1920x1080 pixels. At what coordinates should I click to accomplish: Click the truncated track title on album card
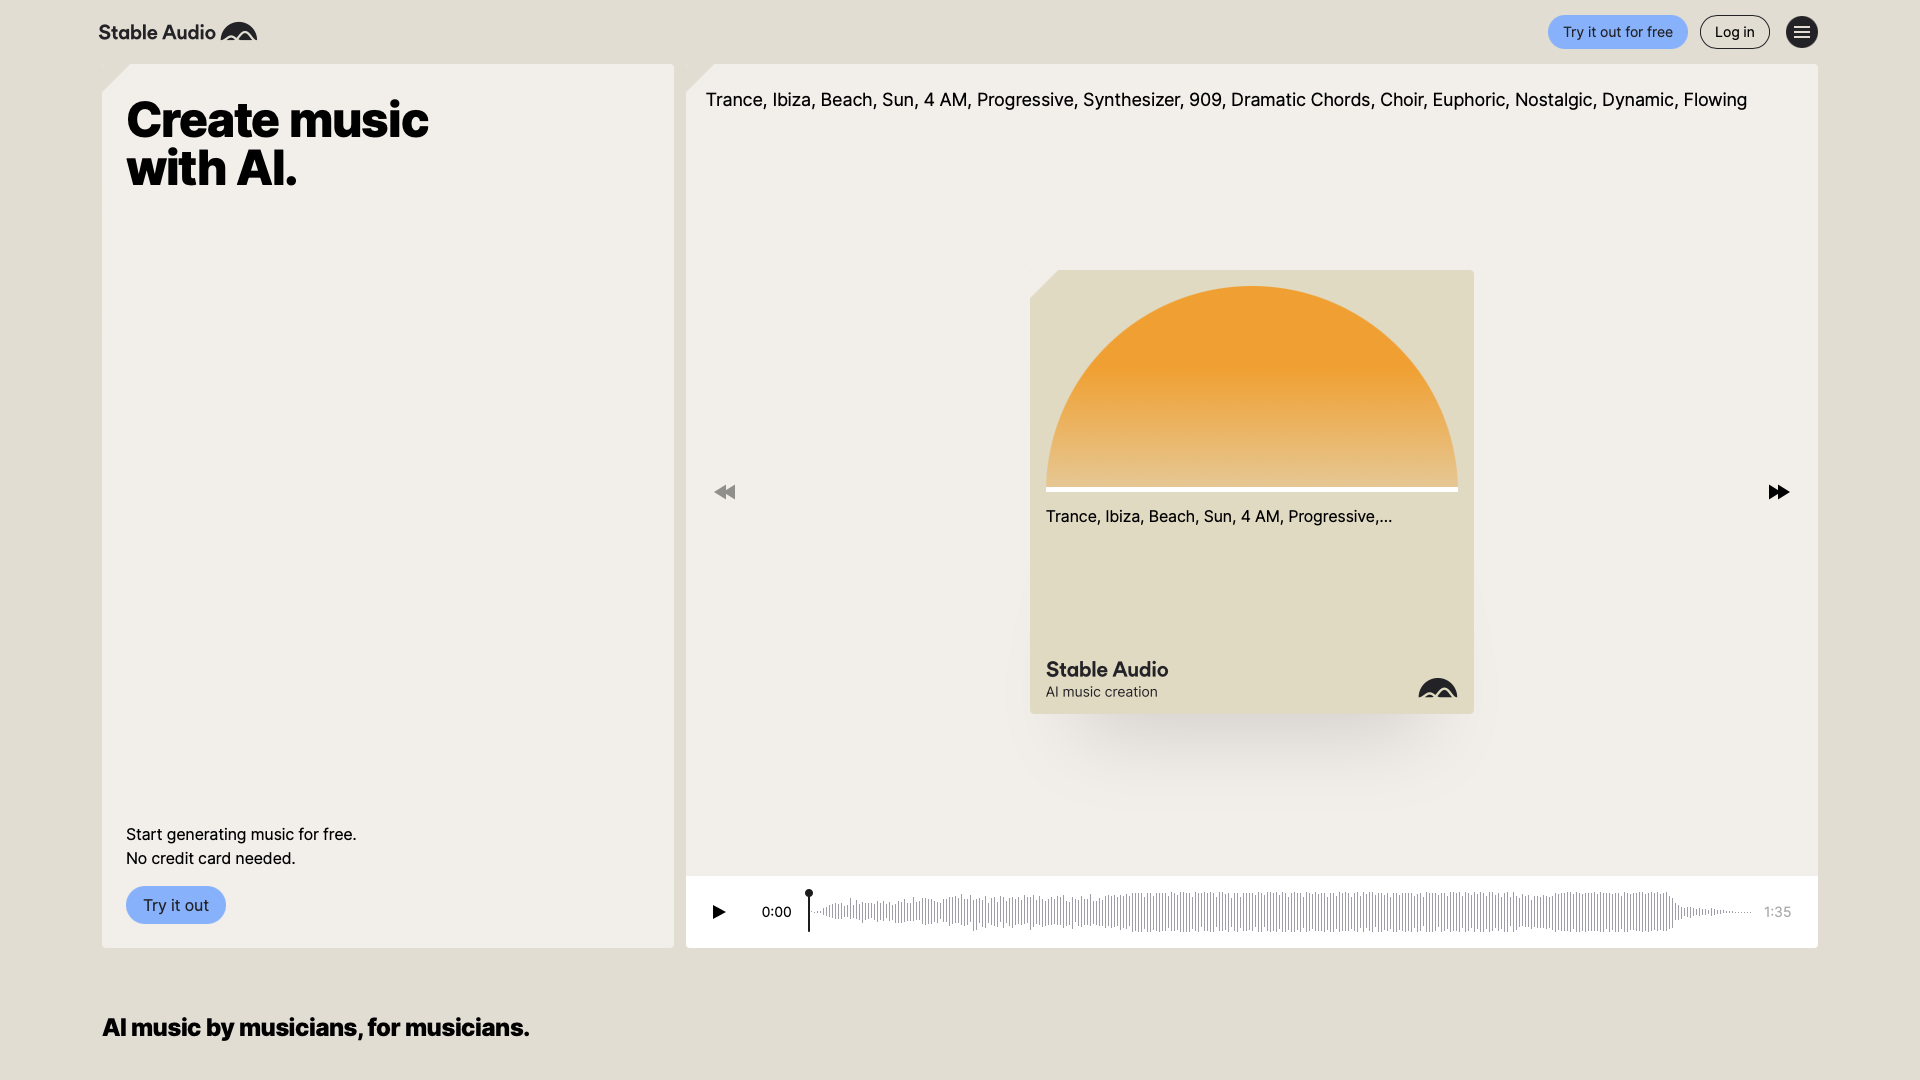click(x=1218, y=516)
